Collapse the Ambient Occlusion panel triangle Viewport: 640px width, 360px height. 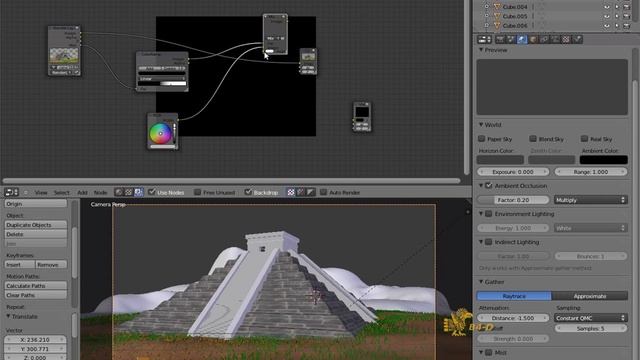tap(481, 185)
